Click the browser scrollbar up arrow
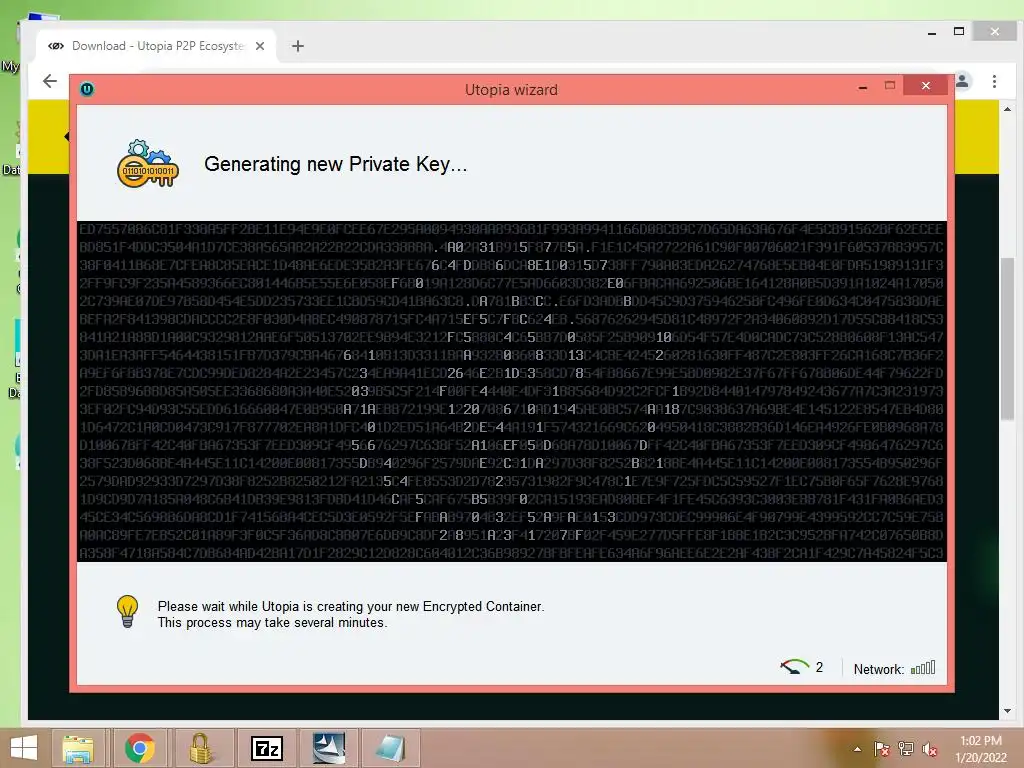 pos(1007,109)
